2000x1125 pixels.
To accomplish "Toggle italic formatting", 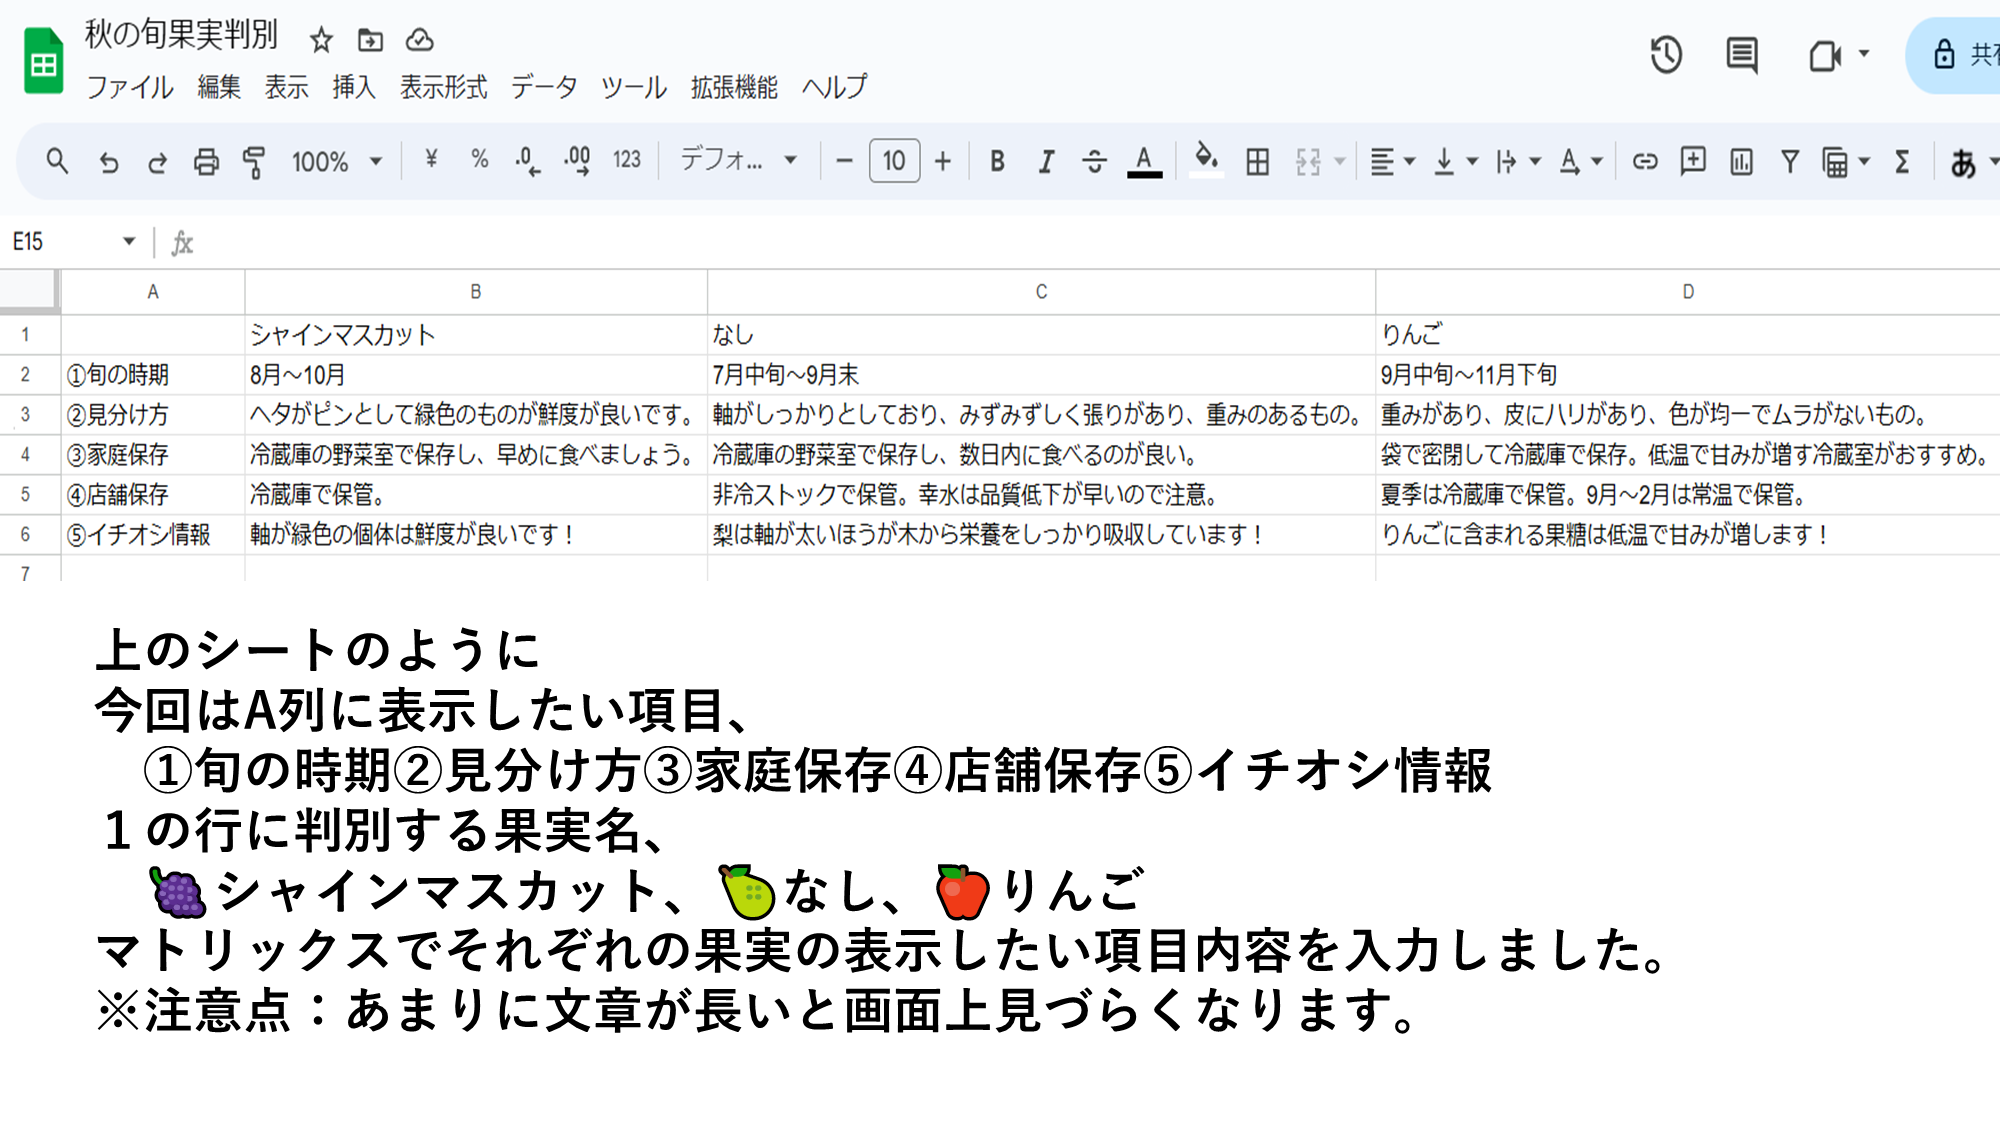I will point(1046,161).
